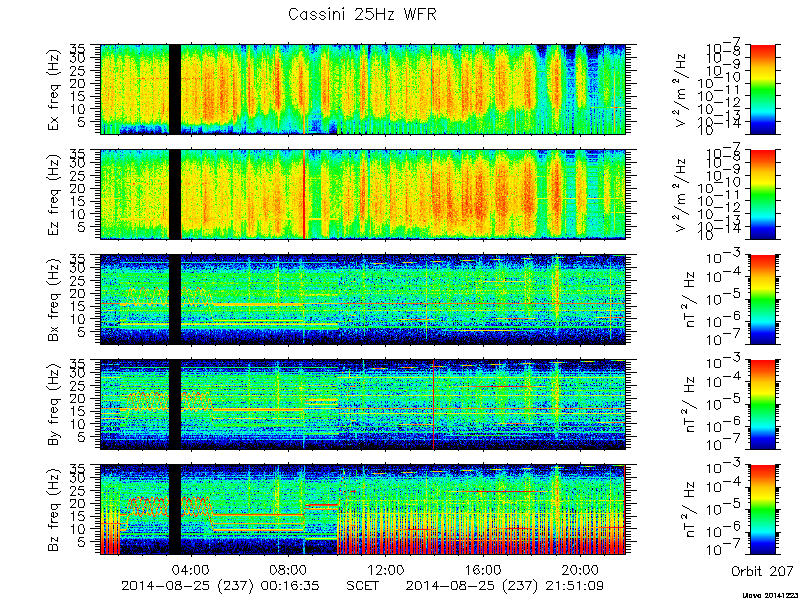Click the black data gap in the Ex panel
This screenshot has height=600, width=800.
(x=174, y=89)
